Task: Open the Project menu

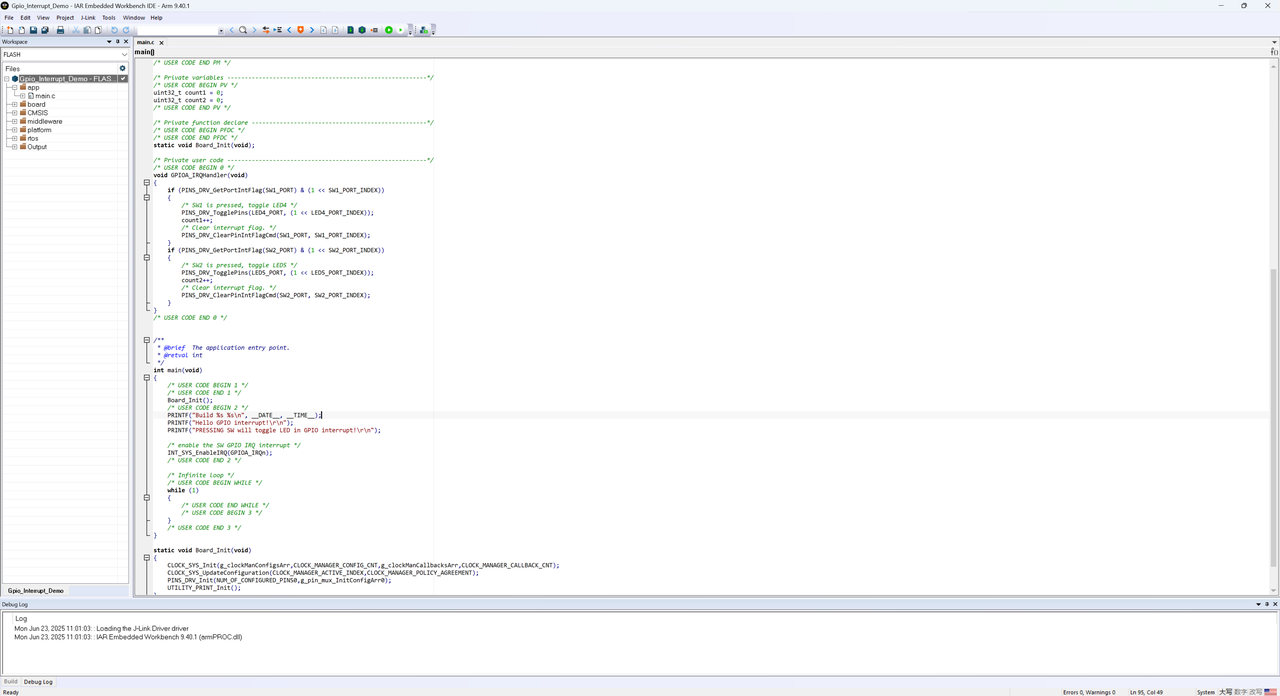Action: click(x=65, y=18)
